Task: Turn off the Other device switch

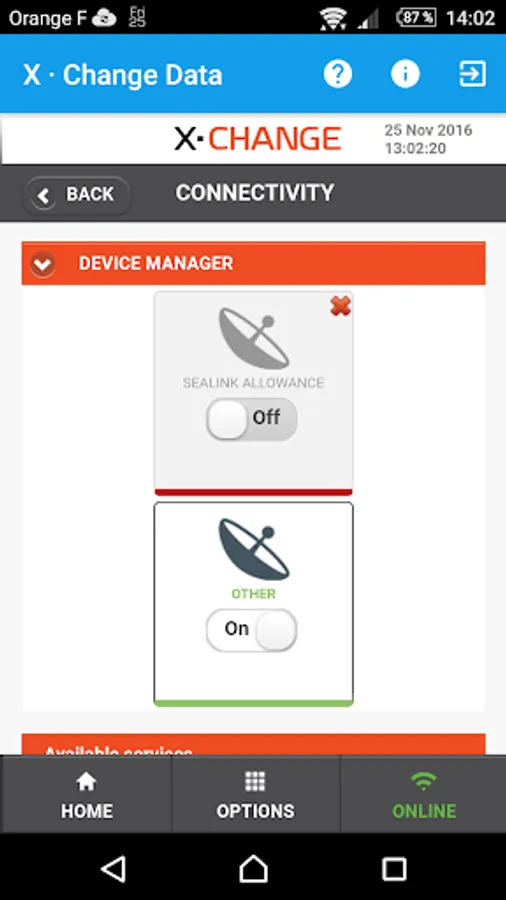Action: coord(252,630)
